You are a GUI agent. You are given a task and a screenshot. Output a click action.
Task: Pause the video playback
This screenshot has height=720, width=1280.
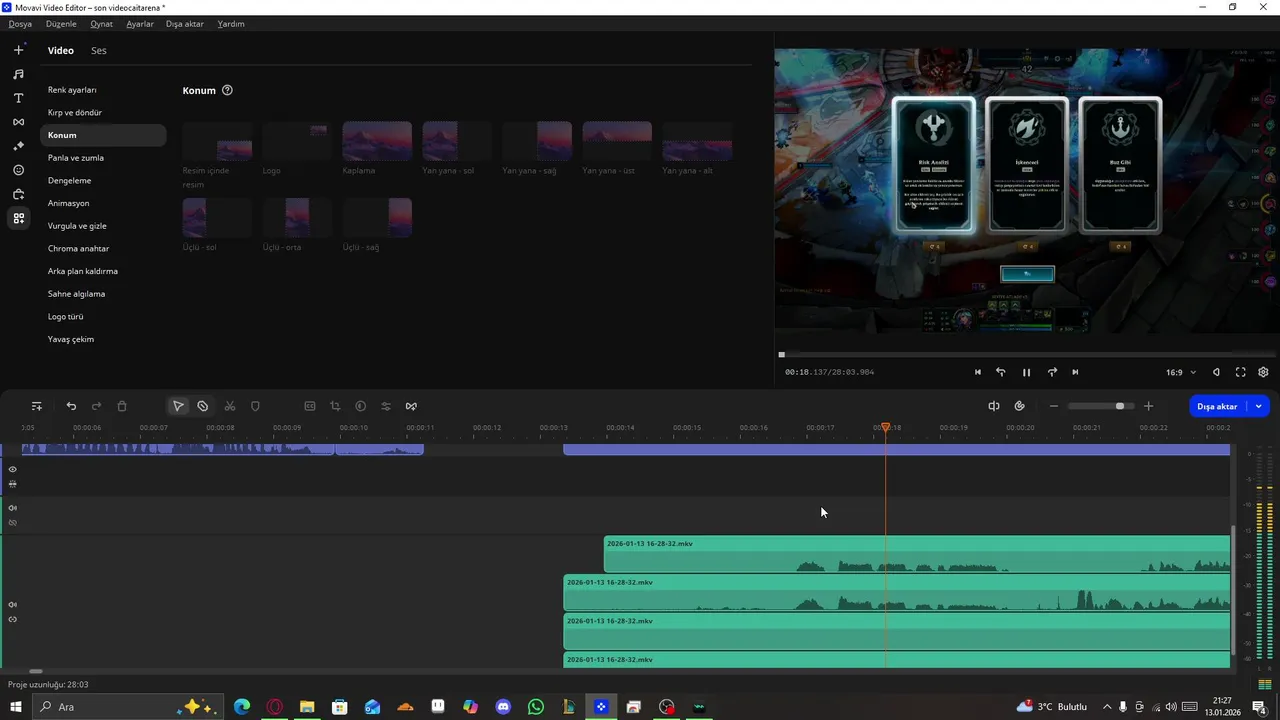click(x=1026, y=372)
